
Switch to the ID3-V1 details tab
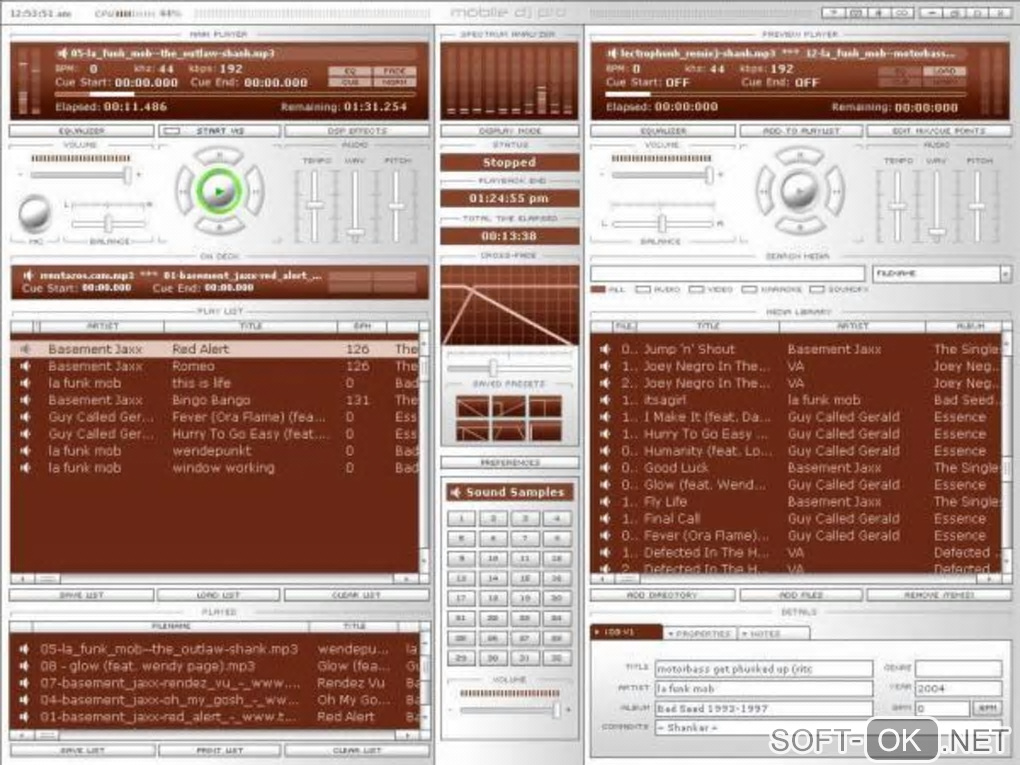(x=626, y=632)
